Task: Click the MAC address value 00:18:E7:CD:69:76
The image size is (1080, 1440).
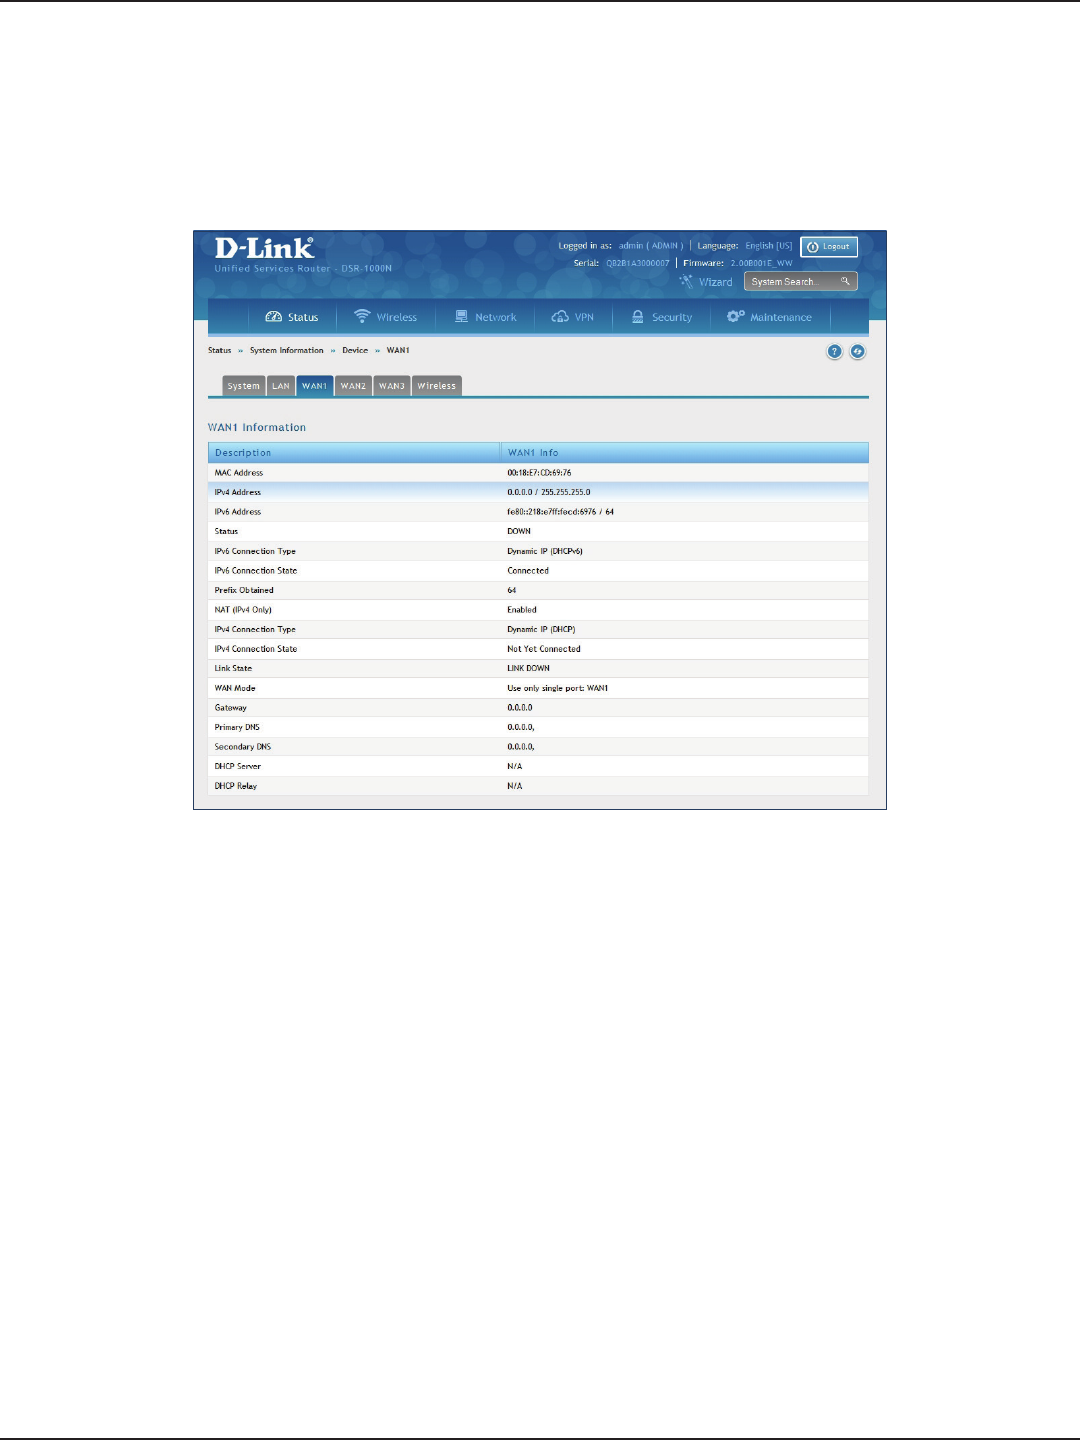Action: point(539,473)
